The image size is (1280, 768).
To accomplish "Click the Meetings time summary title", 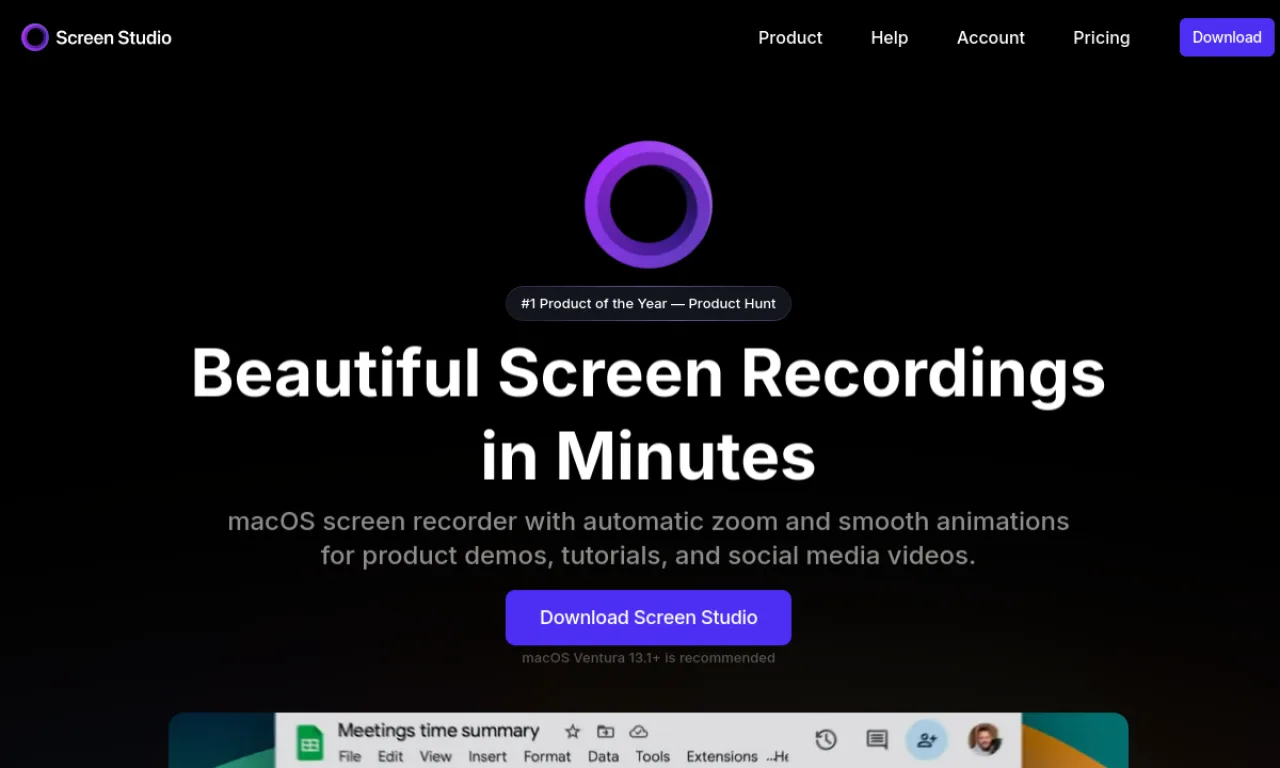I will coord(438,731).
